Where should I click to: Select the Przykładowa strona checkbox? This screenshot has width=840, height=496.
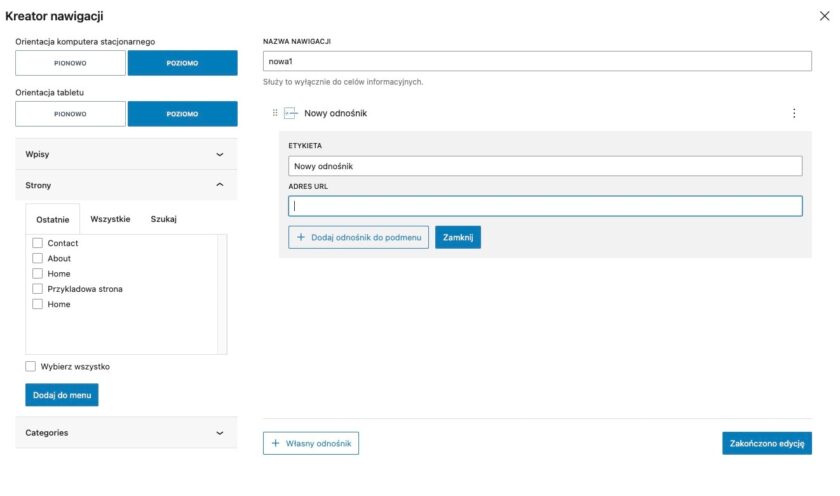pyautogui.click(x=38, y=289)
